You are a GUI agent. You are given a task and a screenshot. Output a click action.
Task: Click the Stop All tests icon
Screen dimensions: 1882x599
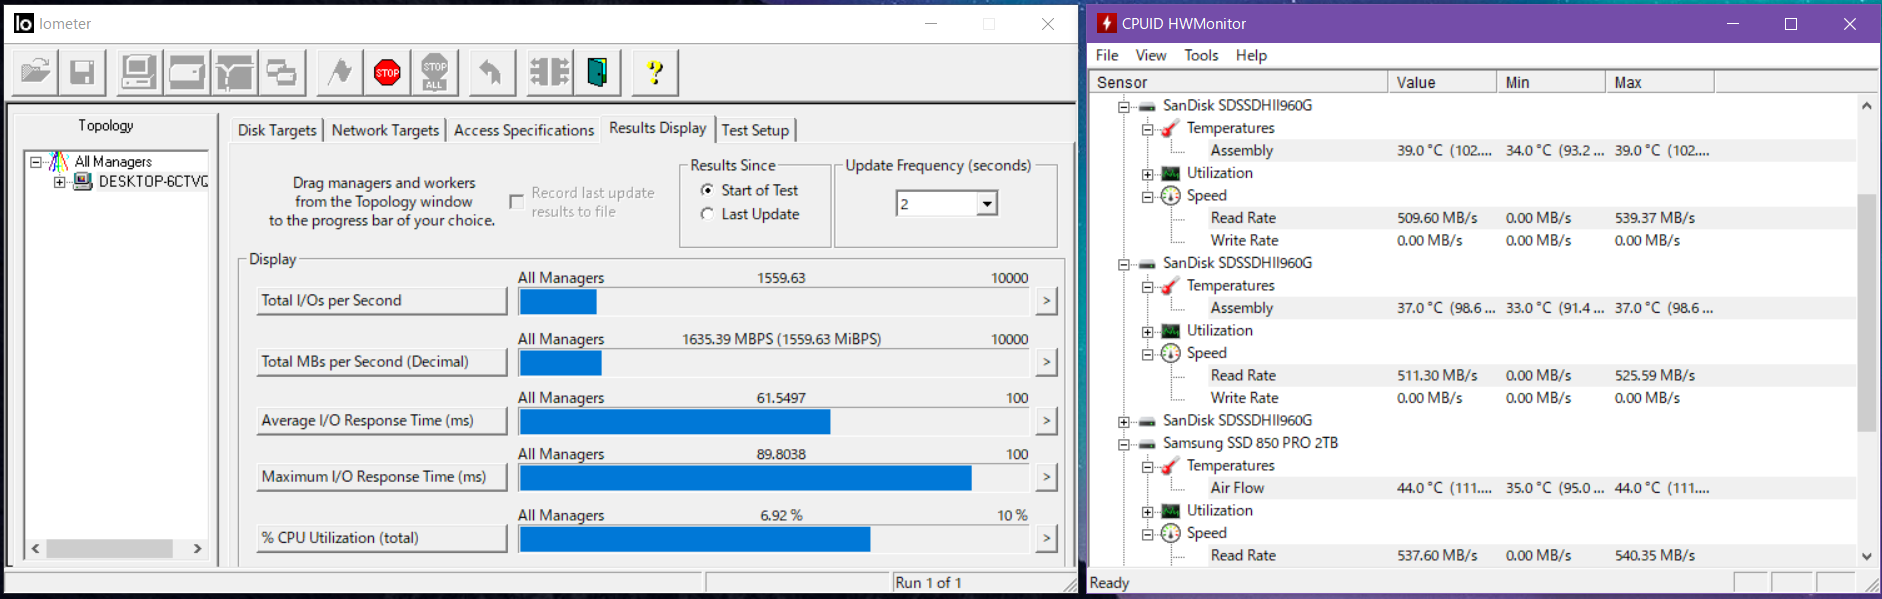pos(435,72)
